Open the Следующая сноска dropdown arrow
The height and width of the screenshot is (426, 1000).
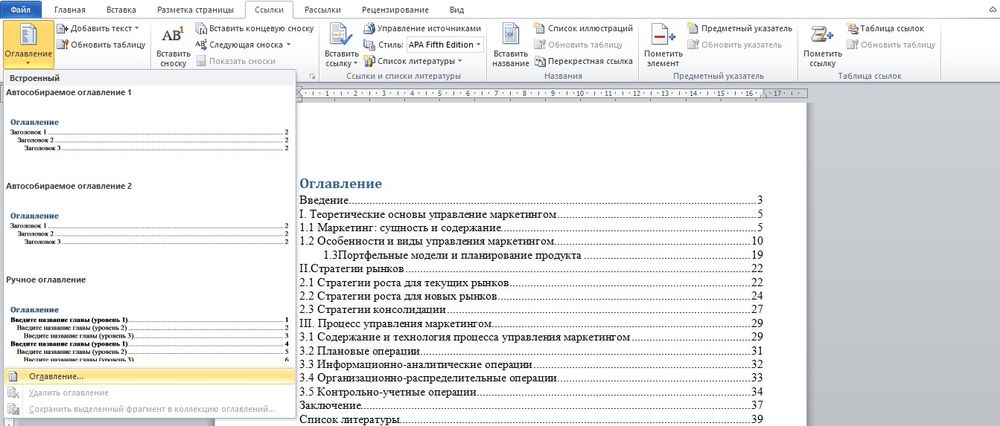pyautogui.click(x=289, y=45)
